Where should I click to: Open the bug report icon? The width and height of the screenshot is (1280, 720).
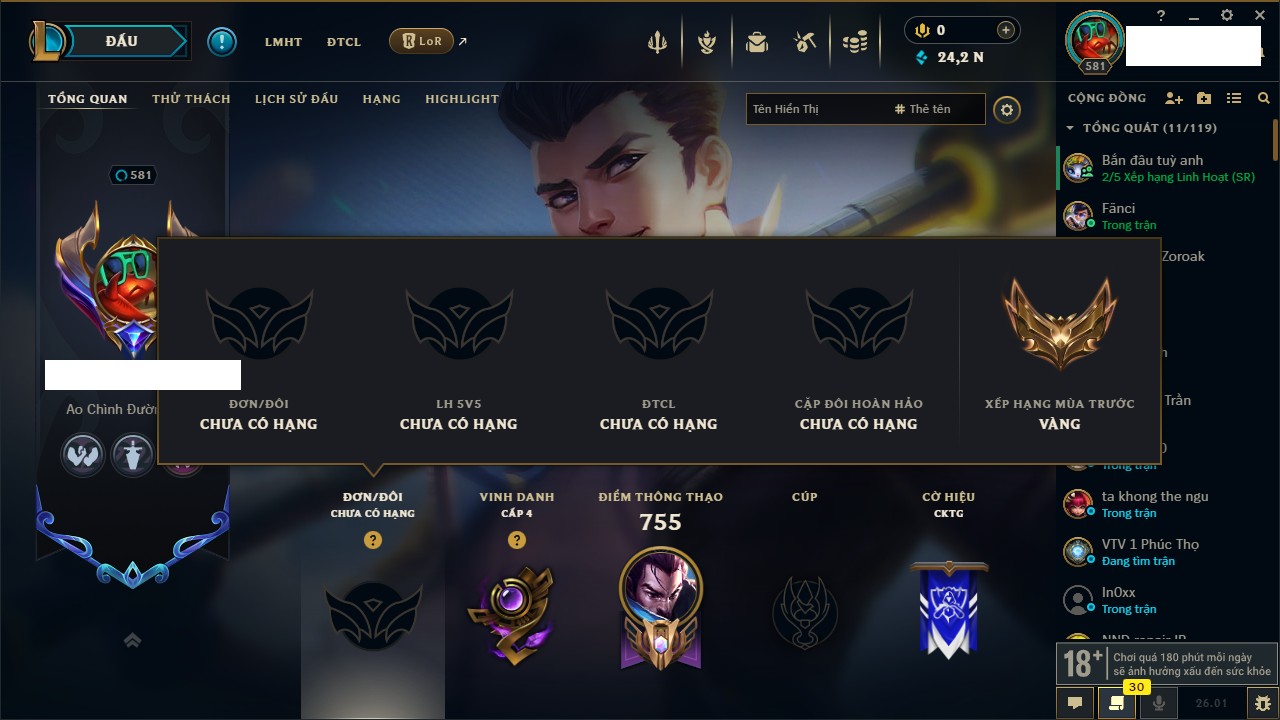1262,703
